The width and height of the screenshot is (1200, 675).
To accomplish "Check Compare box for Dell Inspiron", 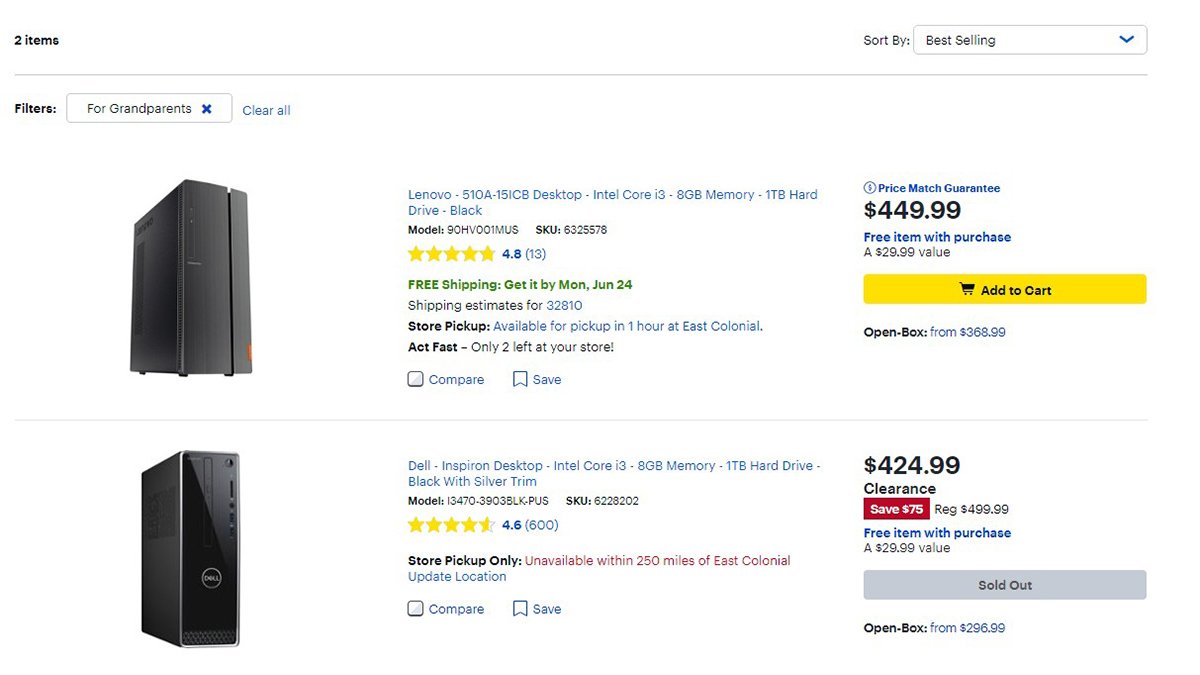I will click(x=416, y=609).
